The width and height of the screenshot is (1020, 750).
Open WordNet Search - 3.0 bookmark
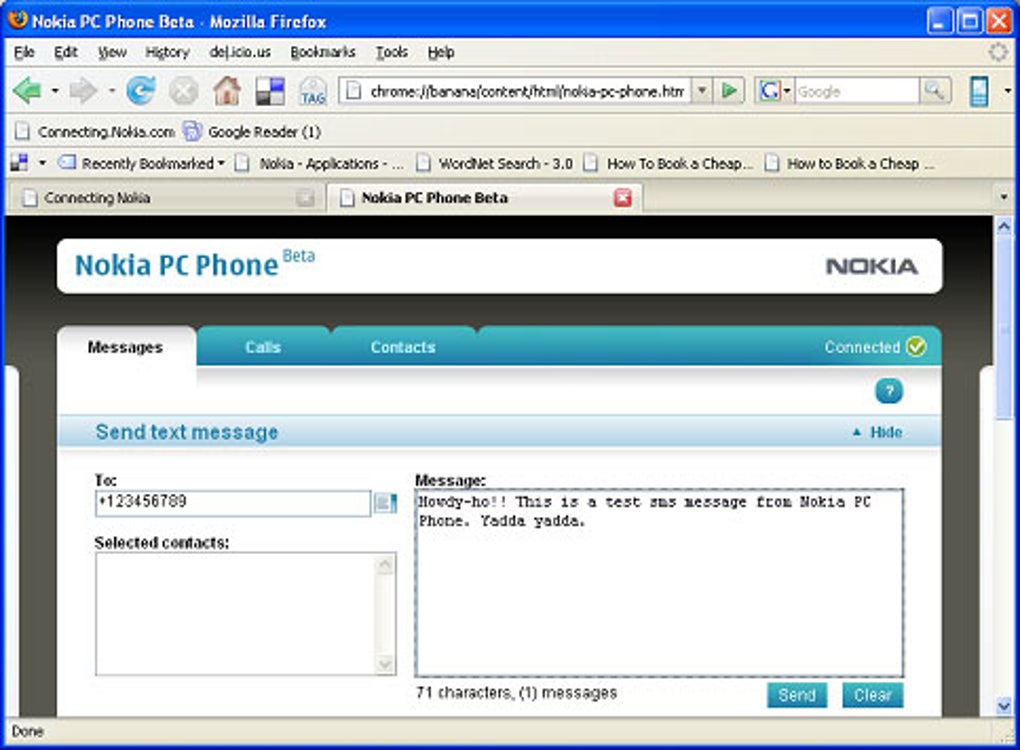pyautogui.click(x=495, y=164)
